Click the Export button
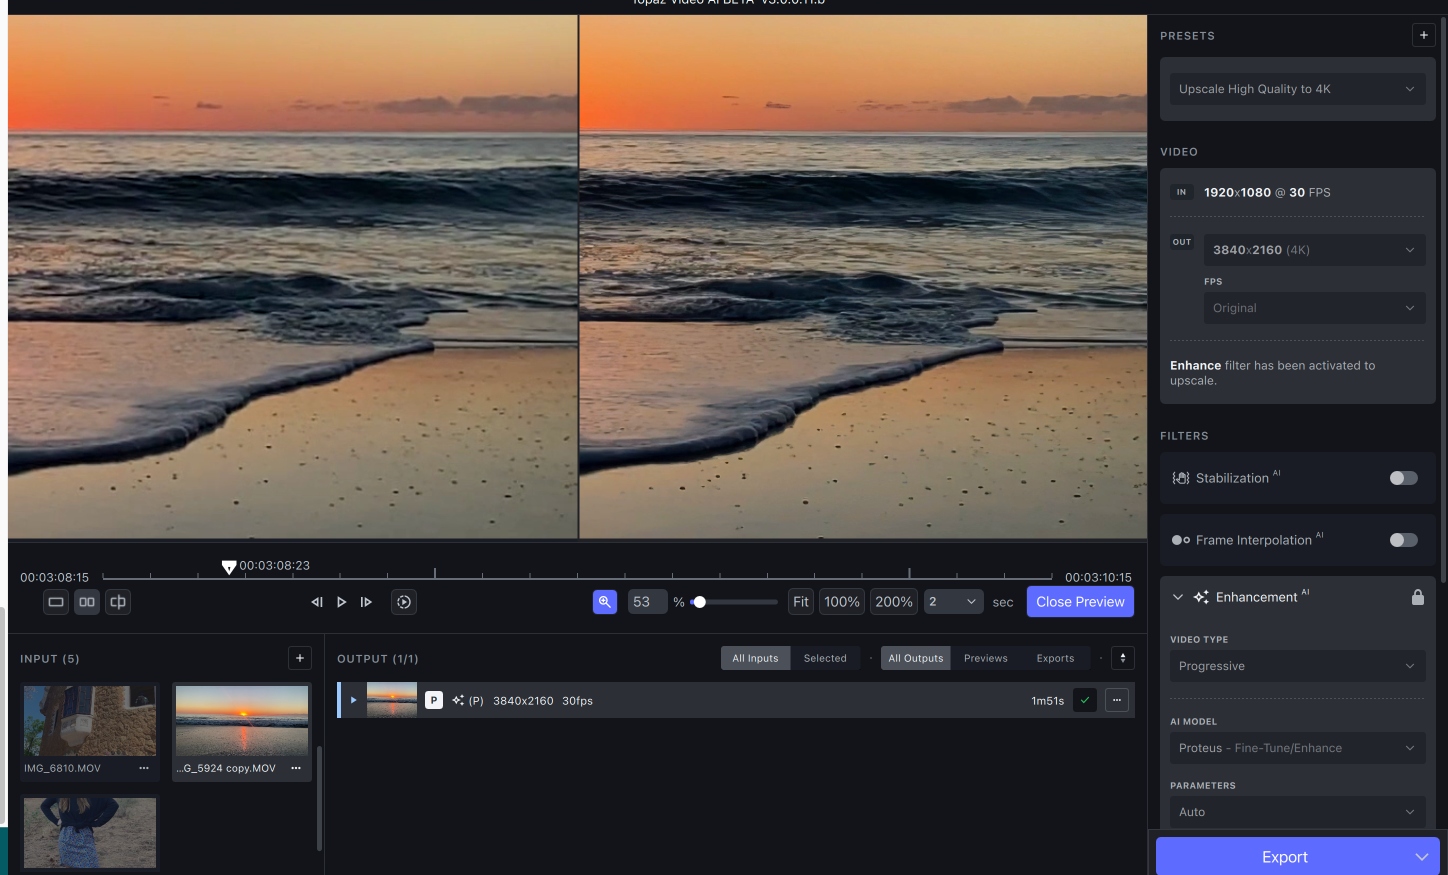 [1284, 857]
